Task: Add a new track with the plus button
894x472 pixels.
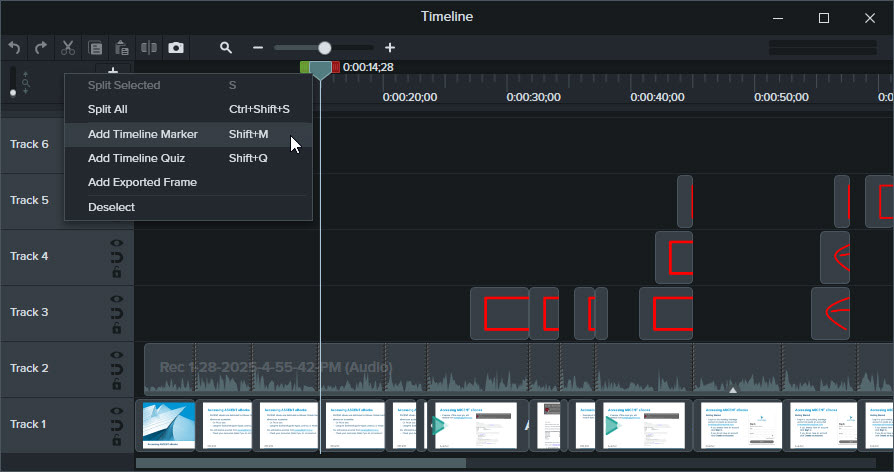Action: click(x=113, y=71)
